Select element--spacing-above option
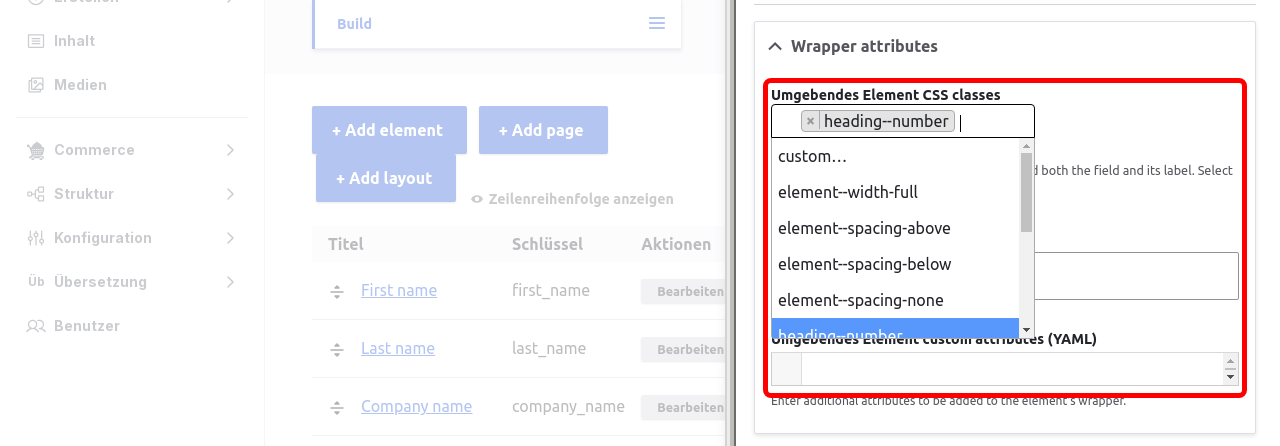The image size is (1280, 446). pos(895,228)
